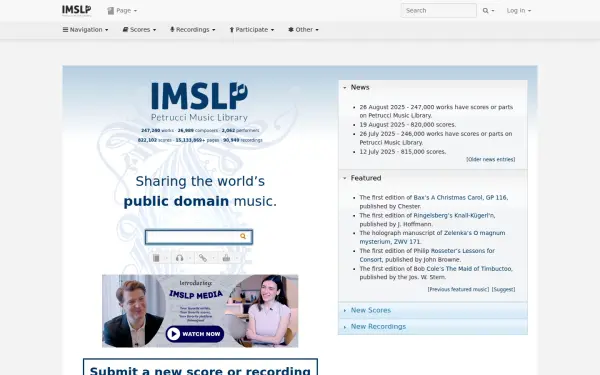Click the 247,280 works statistic

click(x=157, y=130)
